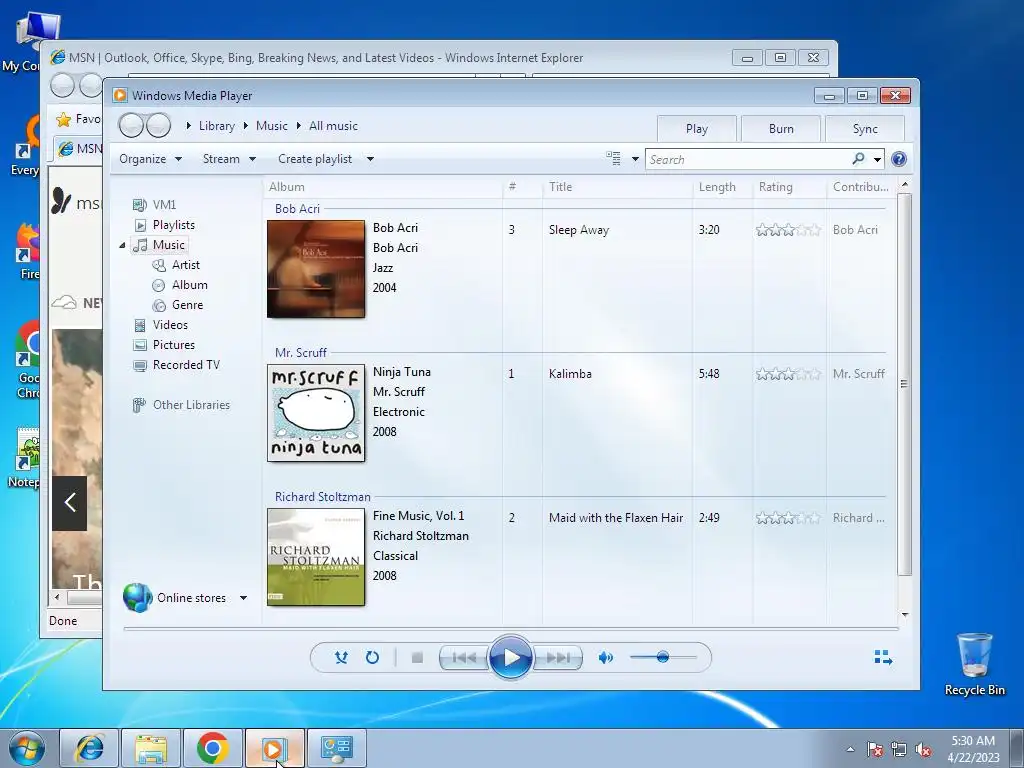Click the Online stores globe icon

[x=138, y=598]
